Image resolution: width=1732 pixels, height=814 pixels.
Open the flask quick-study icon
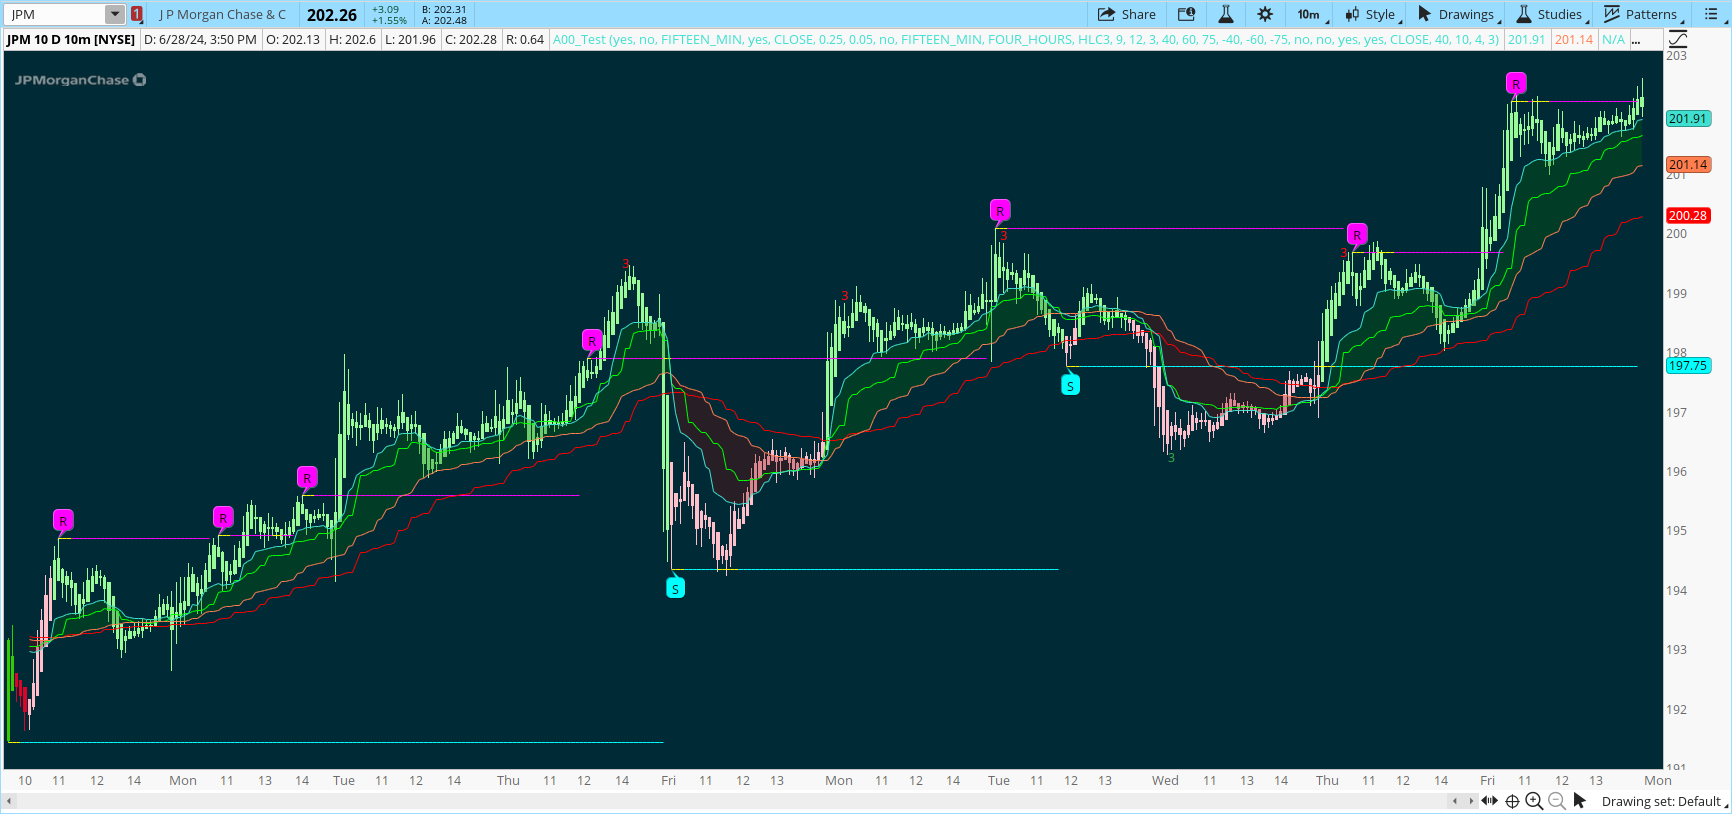1225,14
